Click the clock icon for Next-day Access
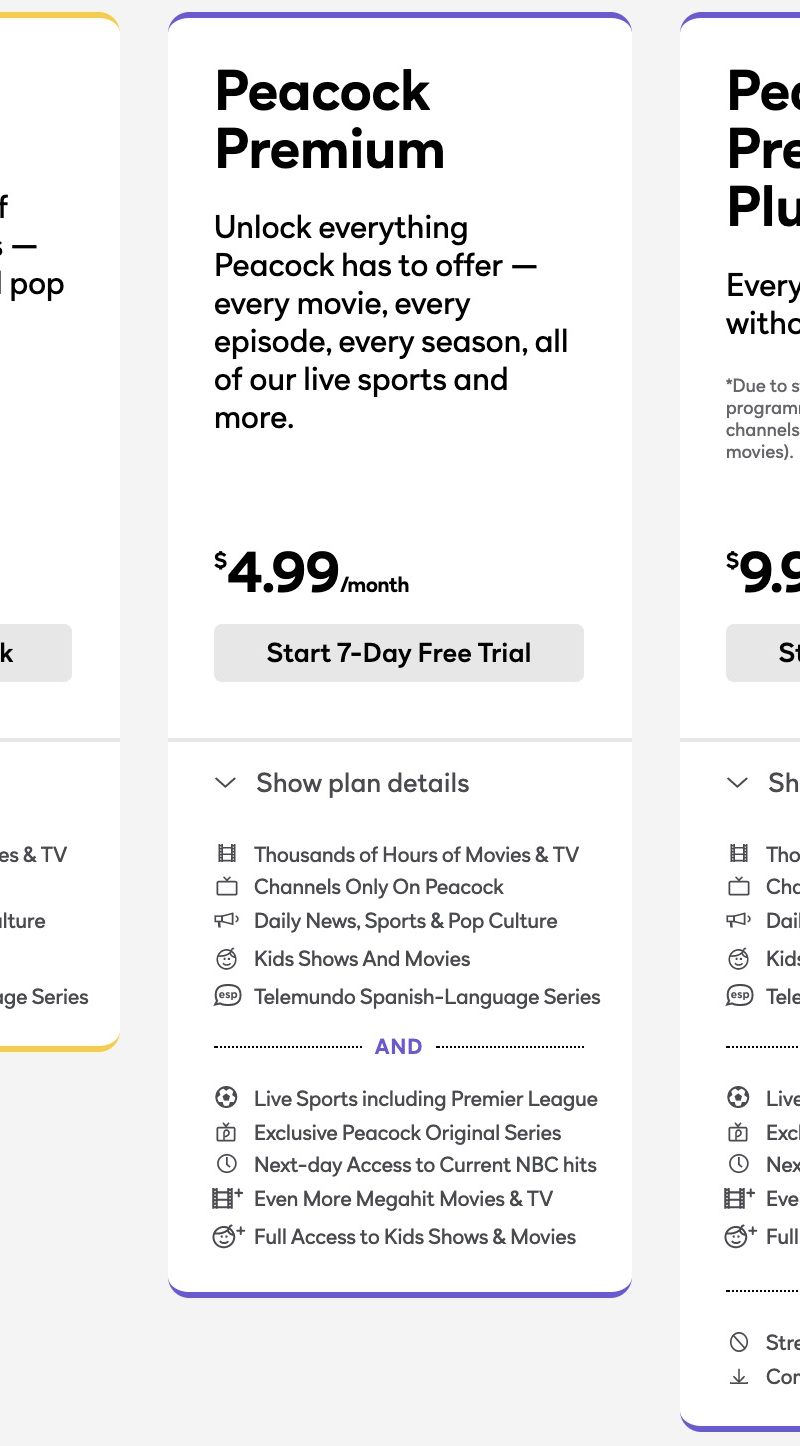This screenshot has height=1446, width=800. click(227, 1164)
